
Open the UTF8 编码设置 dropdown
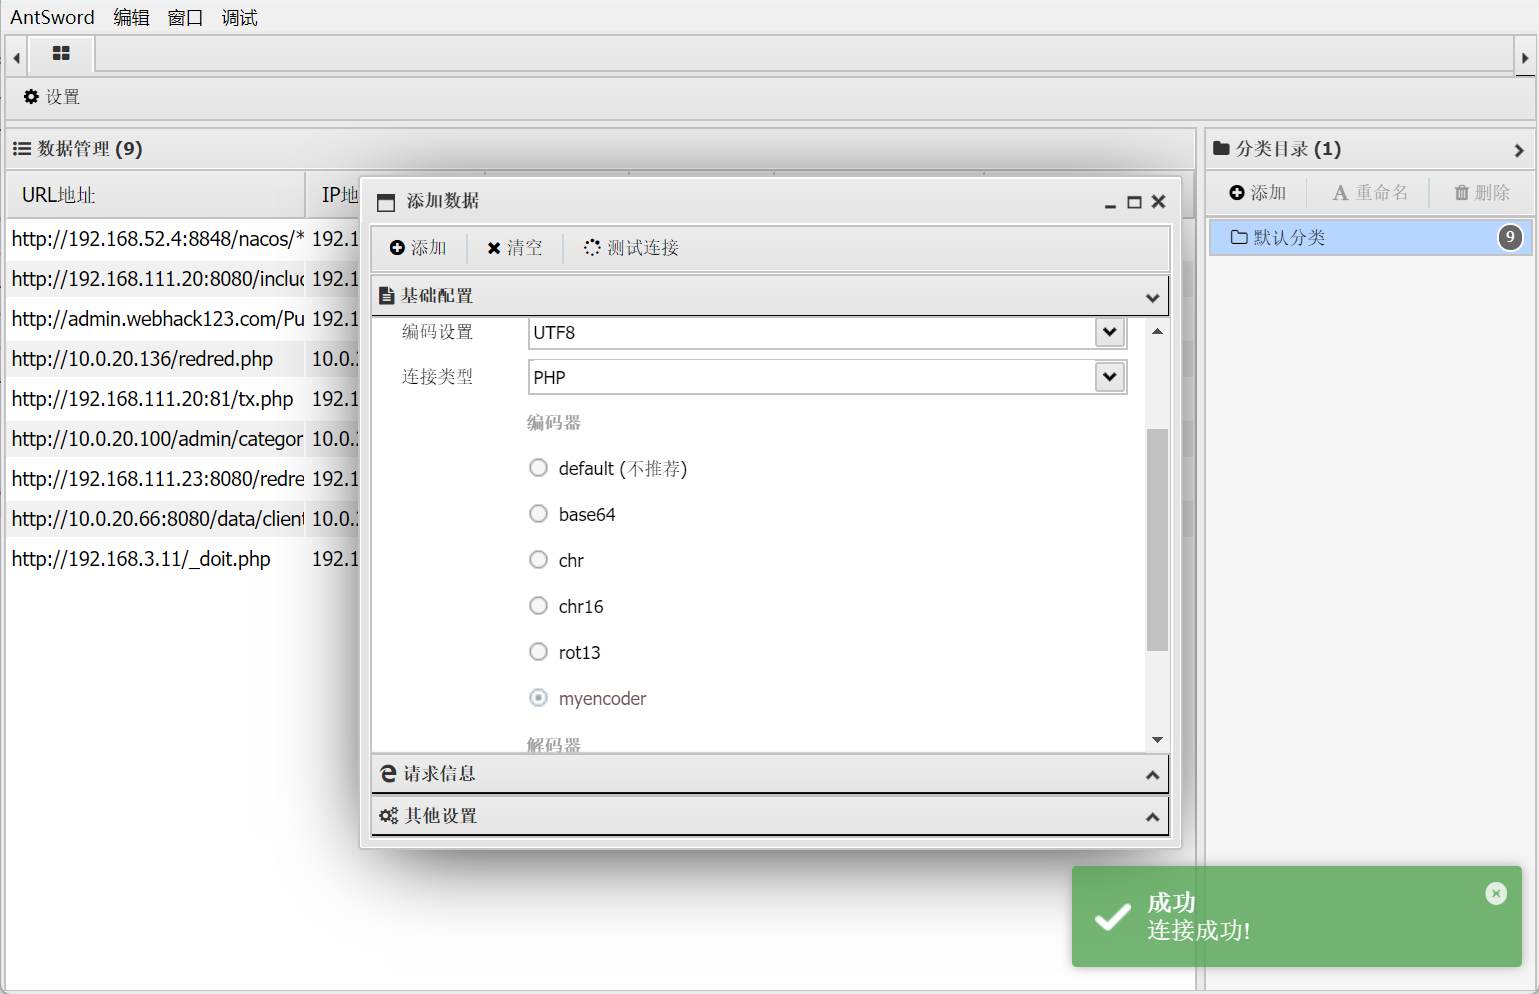(1110, 332)
